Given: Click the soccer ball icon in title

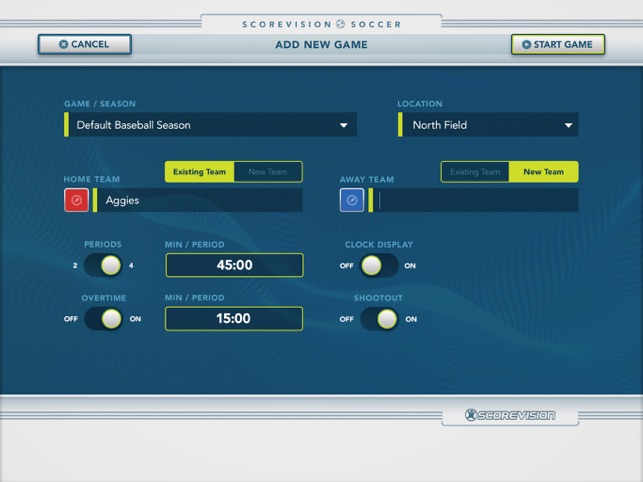Looking at the screenshot, I should [341, 24].
